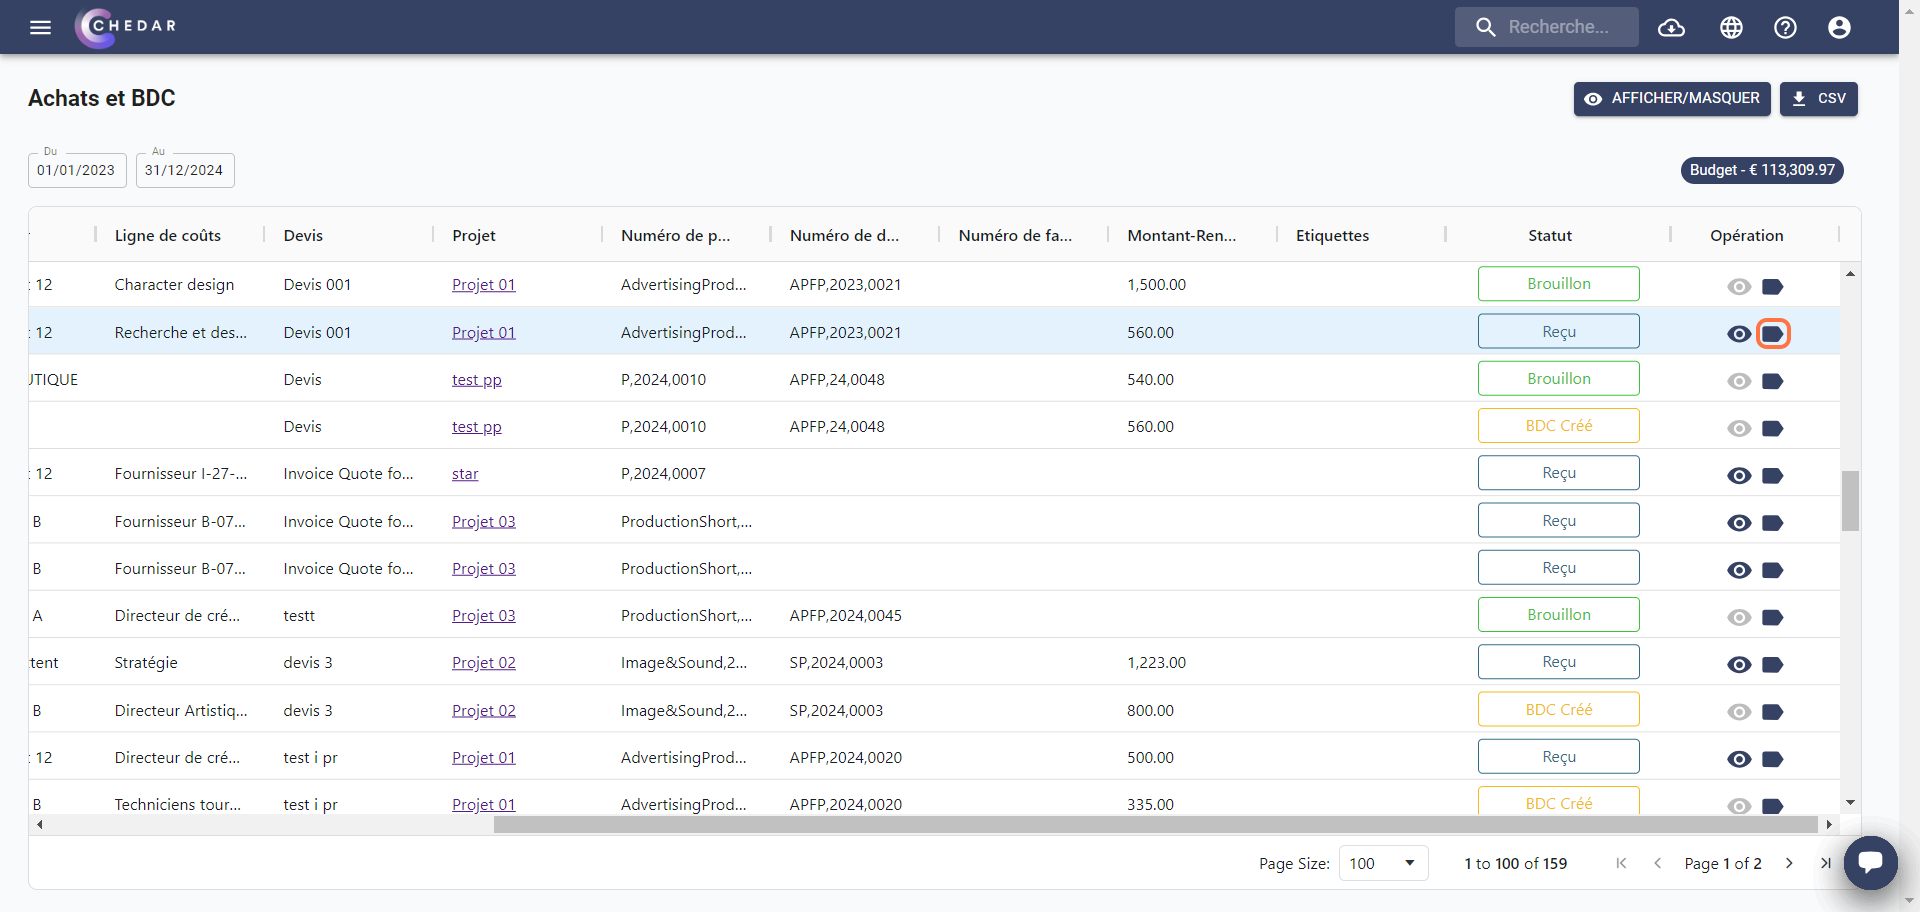
Task: Toggle eye icon in 560.00 BDC Créé test pp row
Action: [1739, 428]
